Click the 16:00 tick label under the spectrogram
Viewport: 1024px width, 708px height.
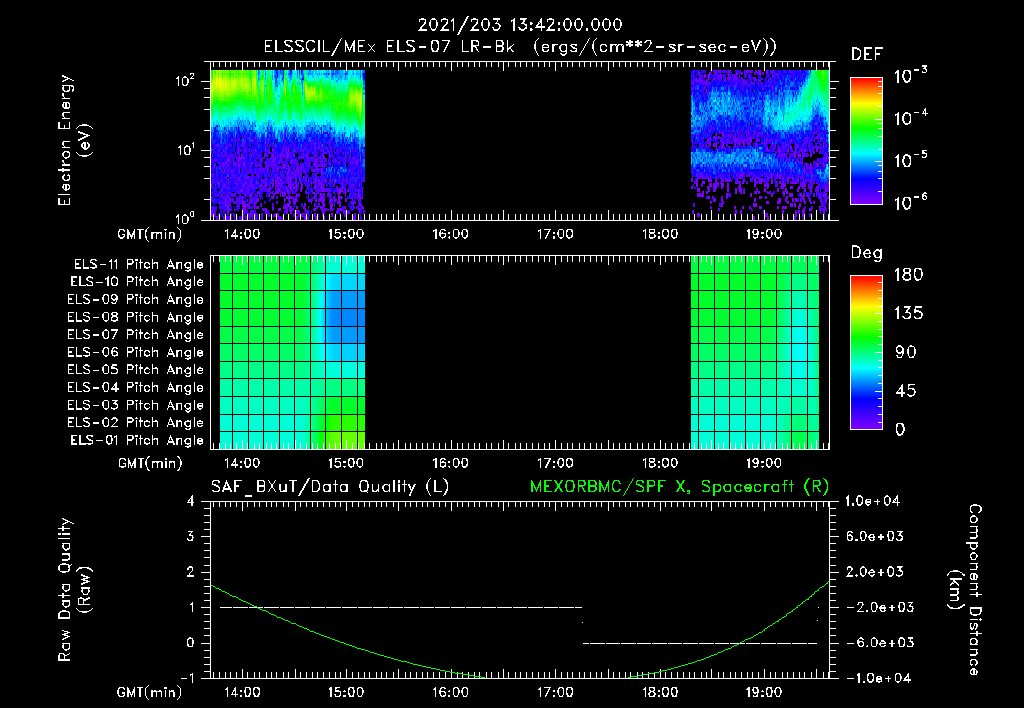(x=451, y=234)
